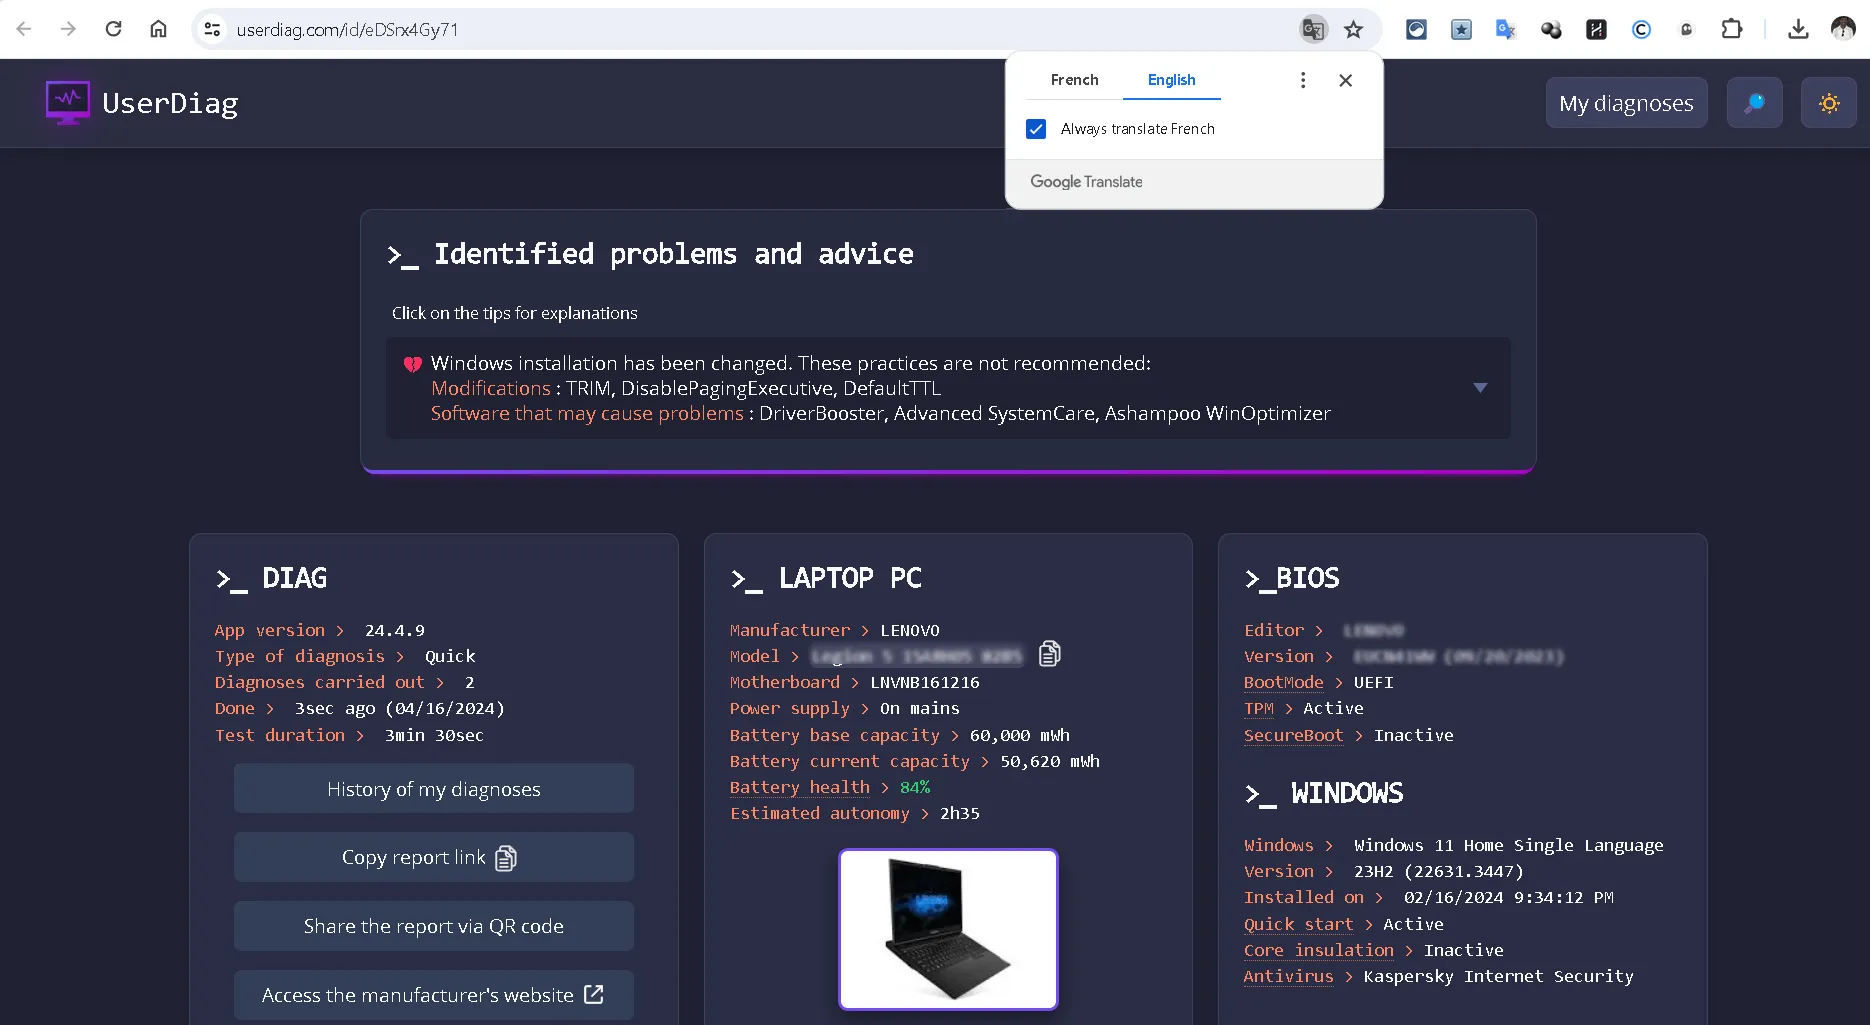Click Share the report via QR code
This screenshot has width=1870, height=1025.
click(x=433, y=926)
